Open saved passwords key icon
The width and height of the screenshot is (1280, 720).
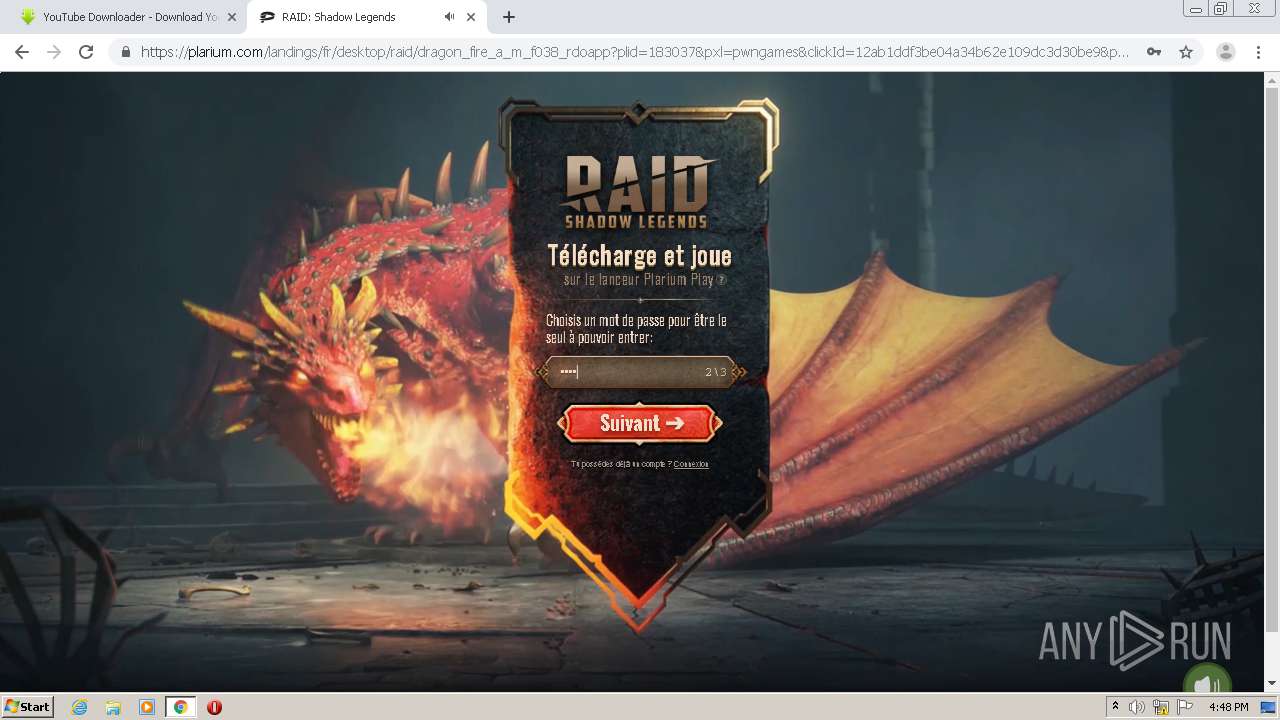pos(1154,52)
